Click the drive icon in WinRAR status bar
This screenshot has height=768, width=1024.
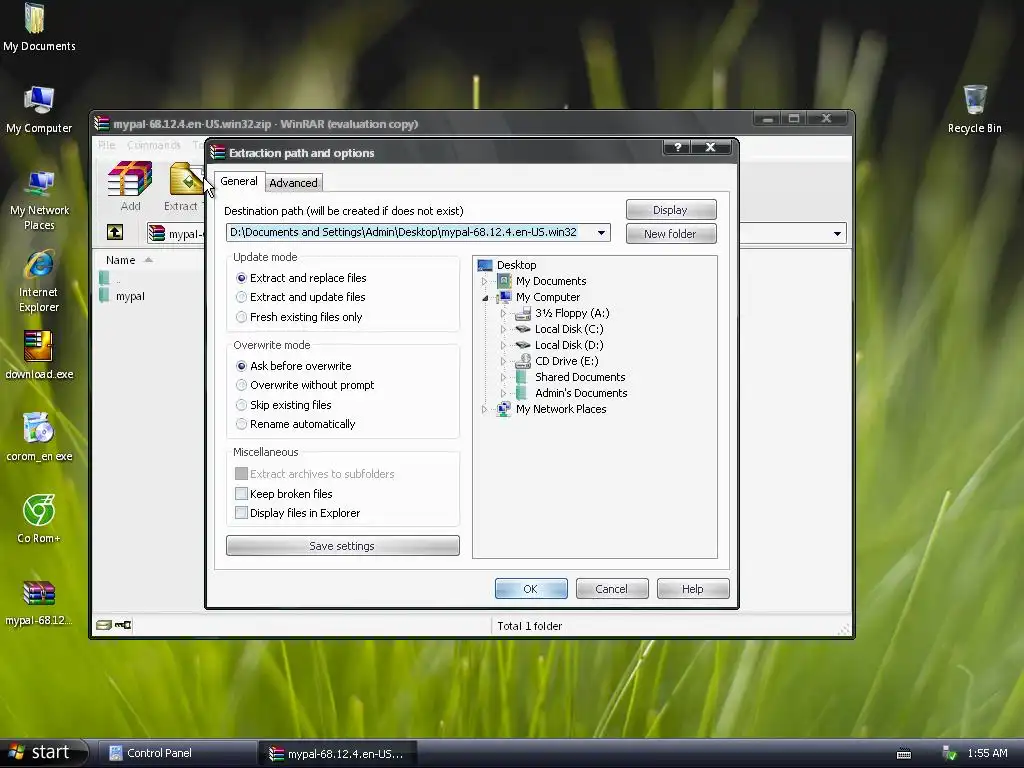coord(104,625)
